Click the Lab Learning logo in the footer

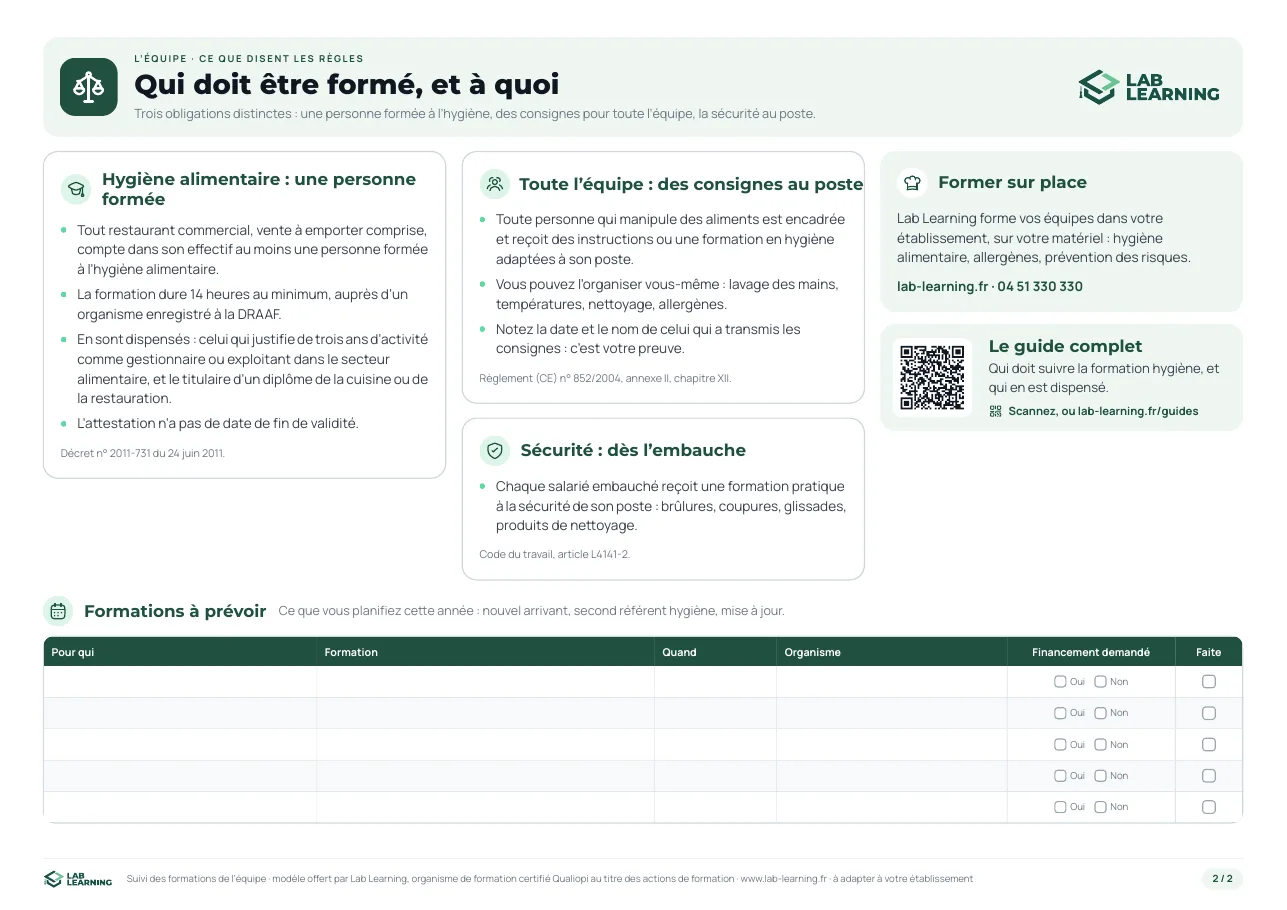[x=78, y=879]
